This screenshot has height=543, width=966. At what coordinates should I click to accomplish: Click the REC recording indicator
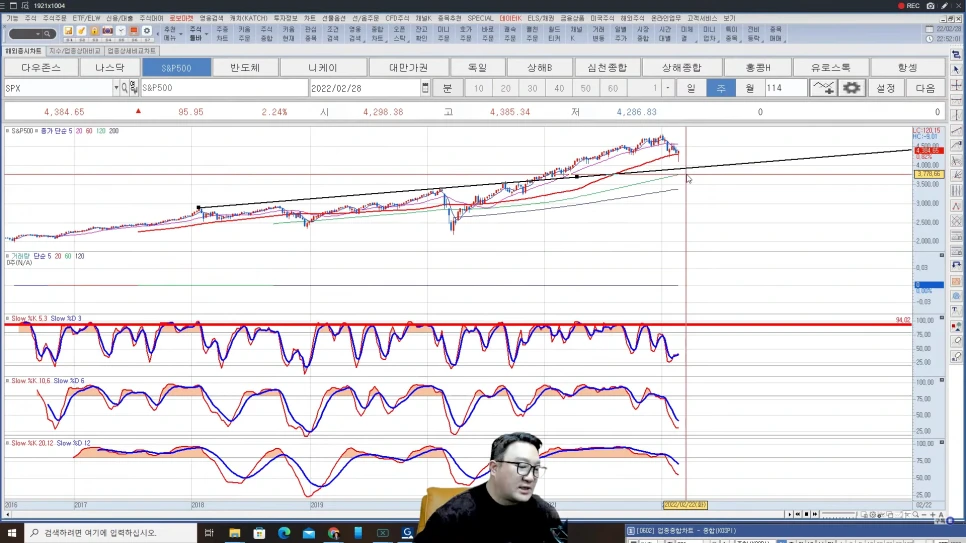pyautogui.click(x=909, y=6)
